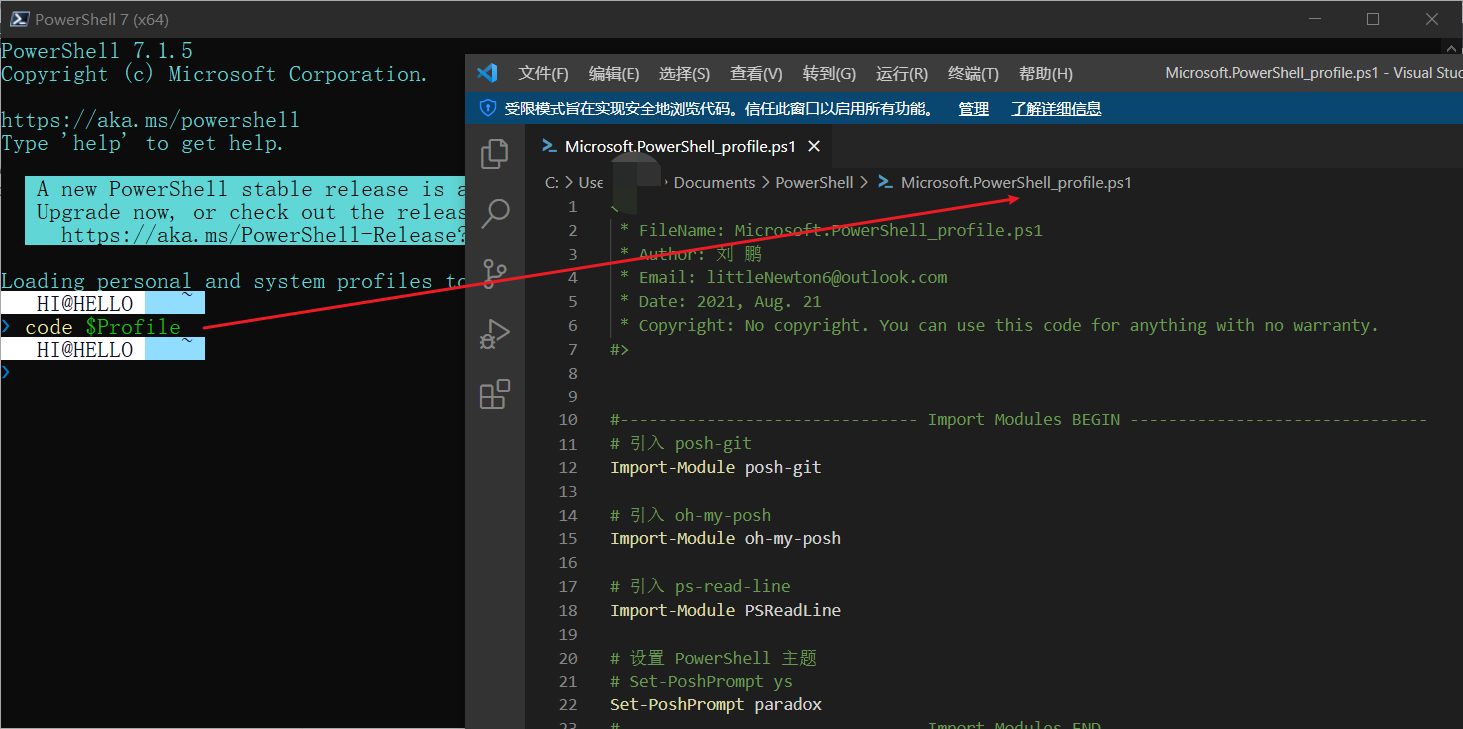1463x729 pixels.
Task: Click the '# 设置 PowerShell 主题' comment
Action: coord(713,658)
